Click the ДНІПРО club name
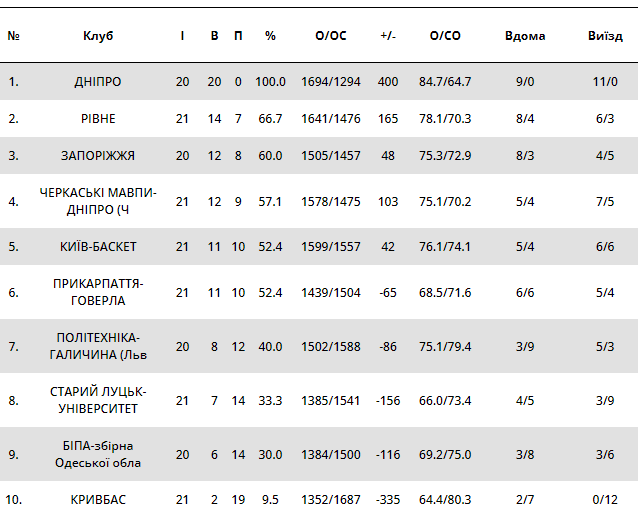This screenshot has height=518, width=638. [x=98, y=82]
